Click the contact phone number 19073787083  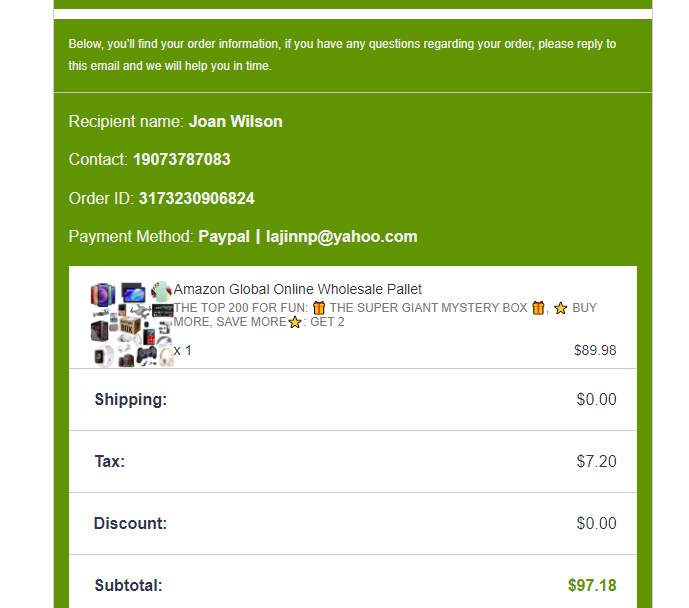point(181,159)
